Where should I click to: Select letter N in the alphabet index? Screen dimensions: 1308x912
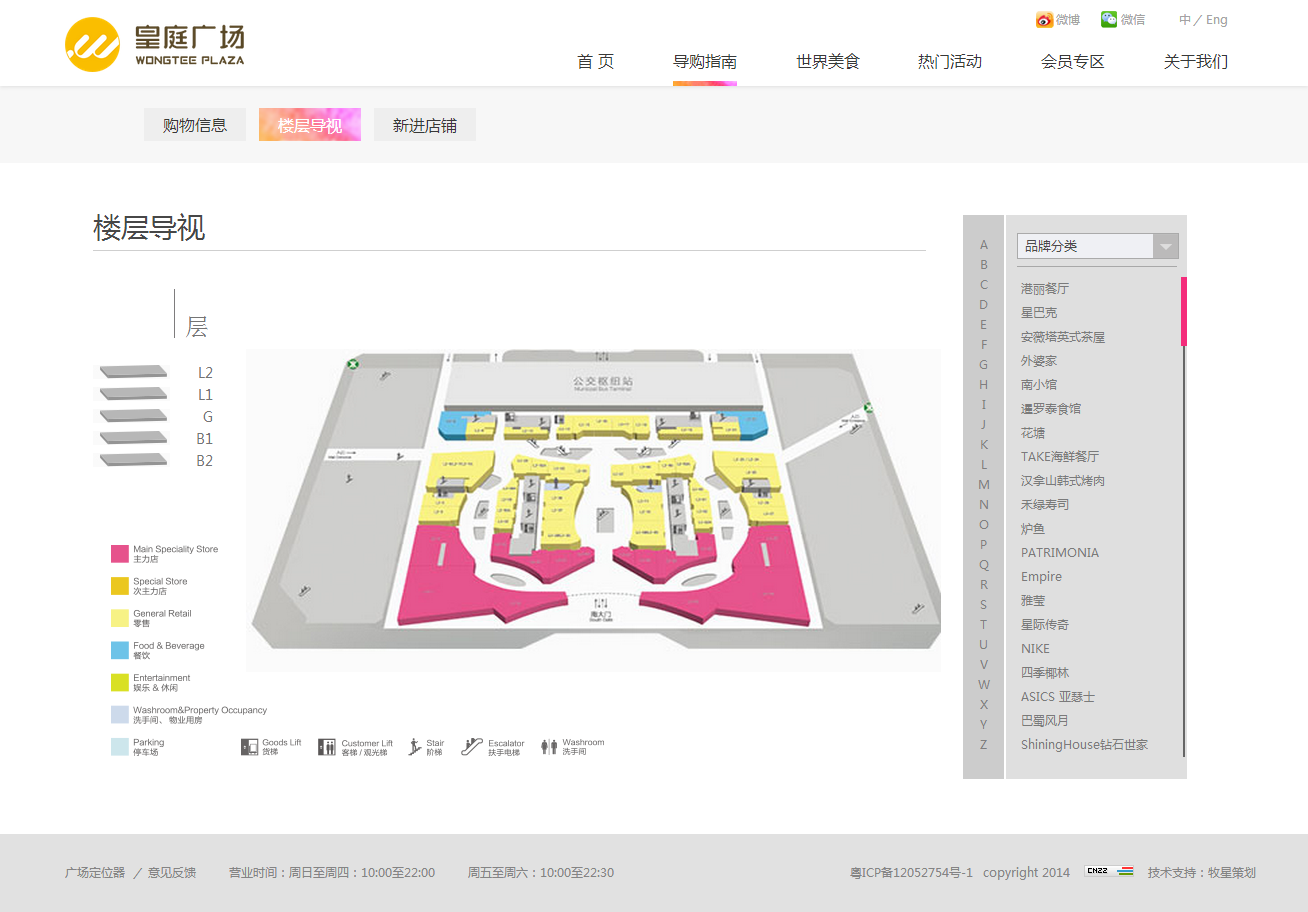(983, 504)
